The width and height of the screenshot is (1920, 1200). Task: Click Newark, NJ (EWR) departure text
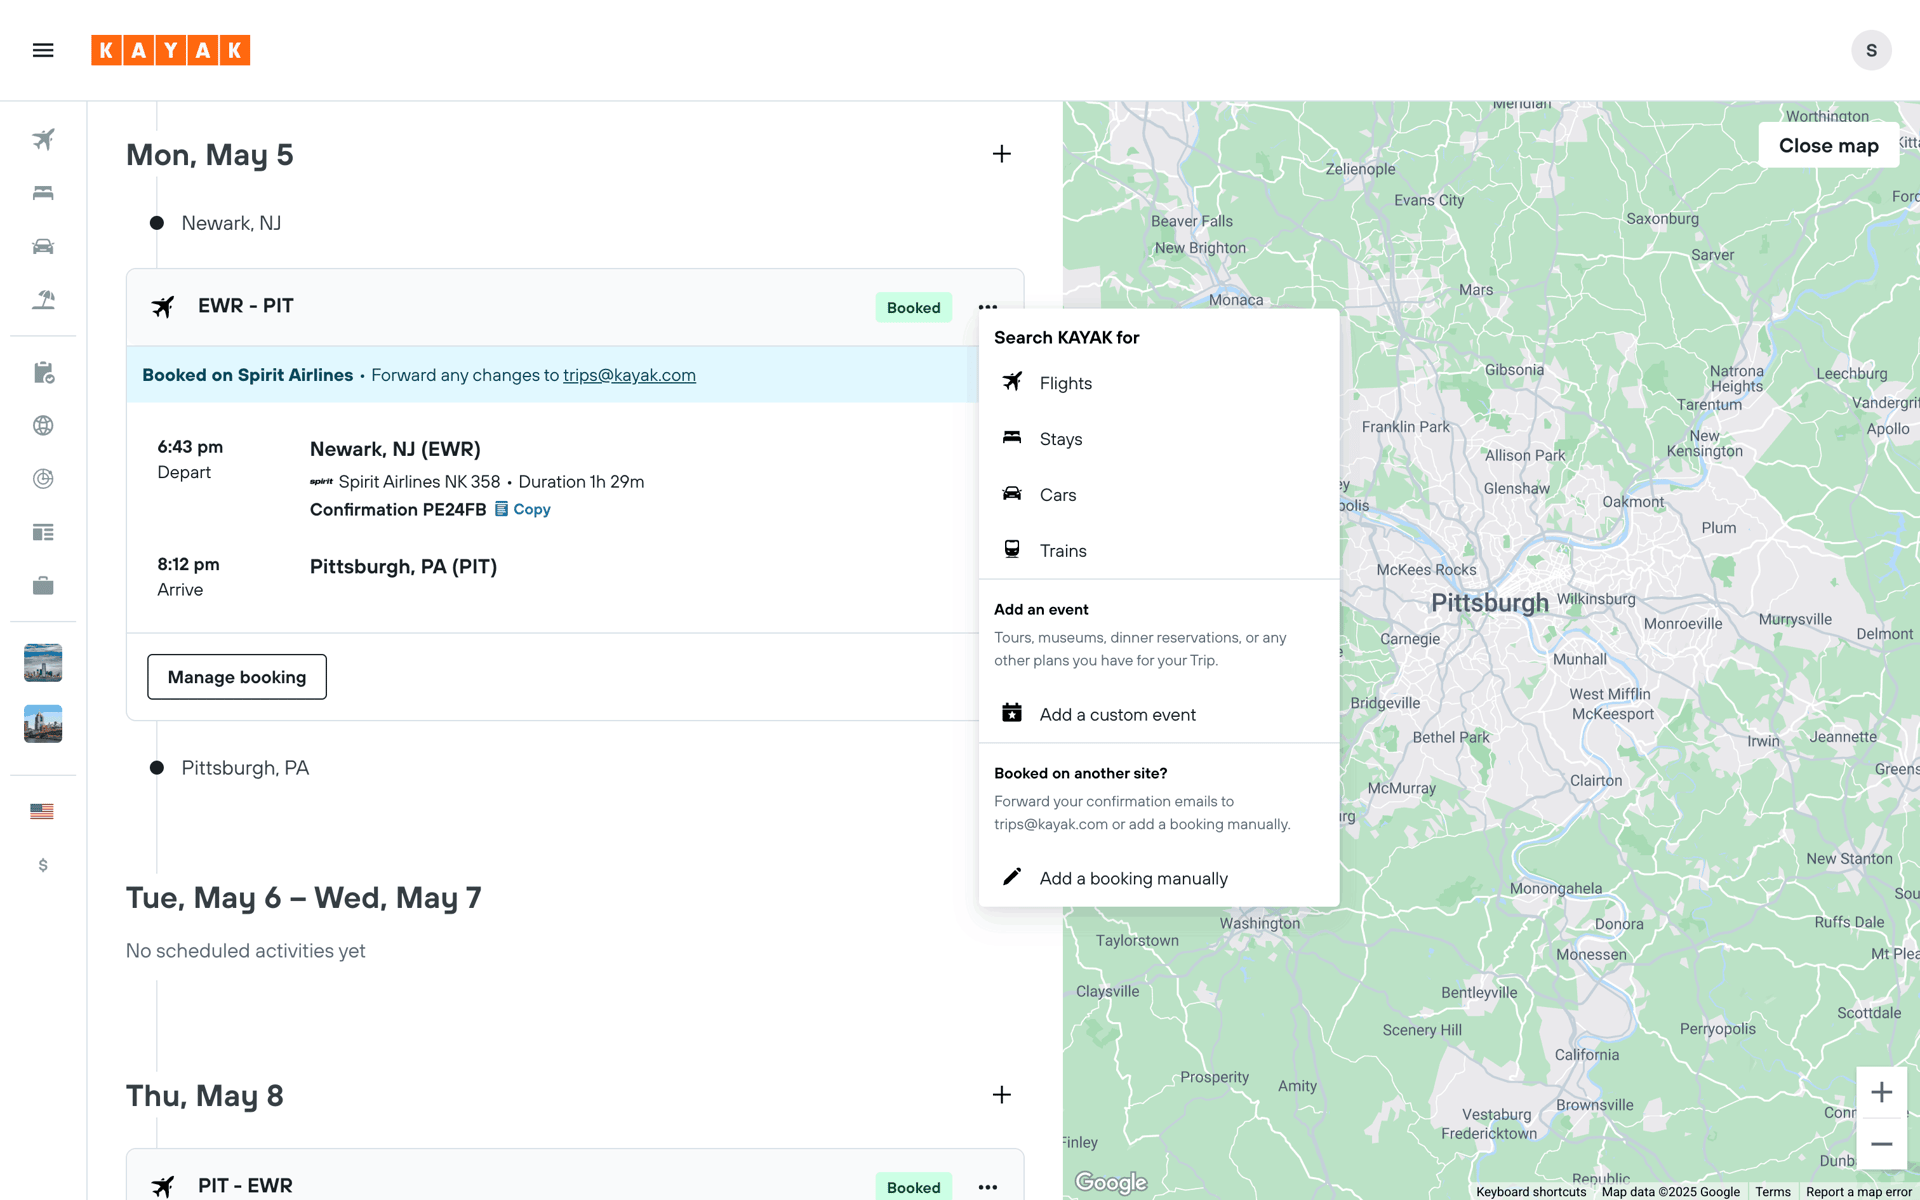point(395,449)
